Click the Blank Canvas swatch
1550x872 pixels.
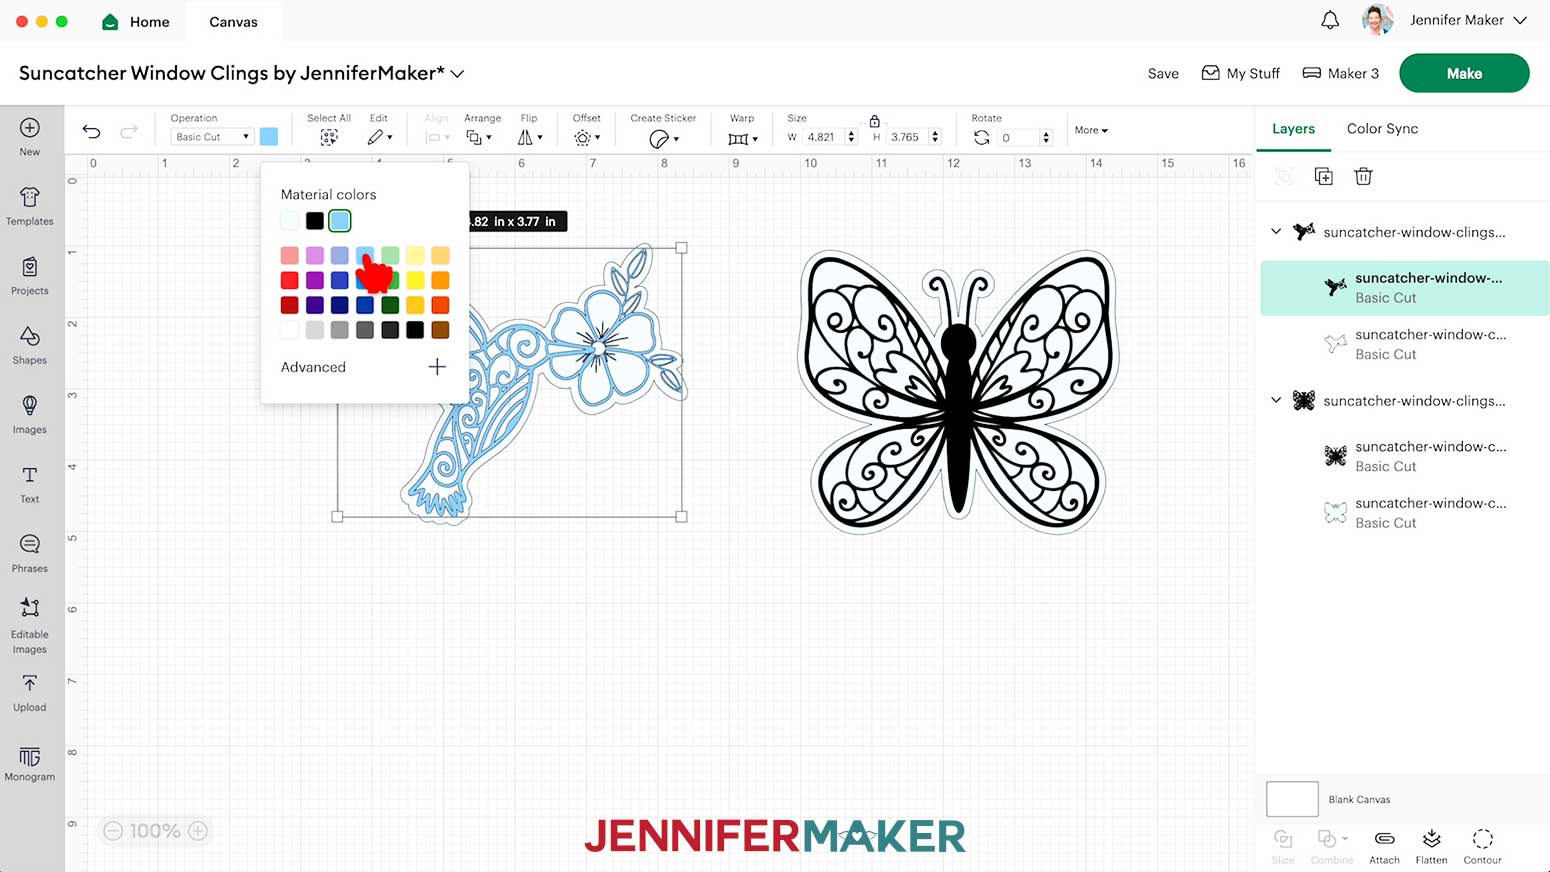tap(1292, 799)
